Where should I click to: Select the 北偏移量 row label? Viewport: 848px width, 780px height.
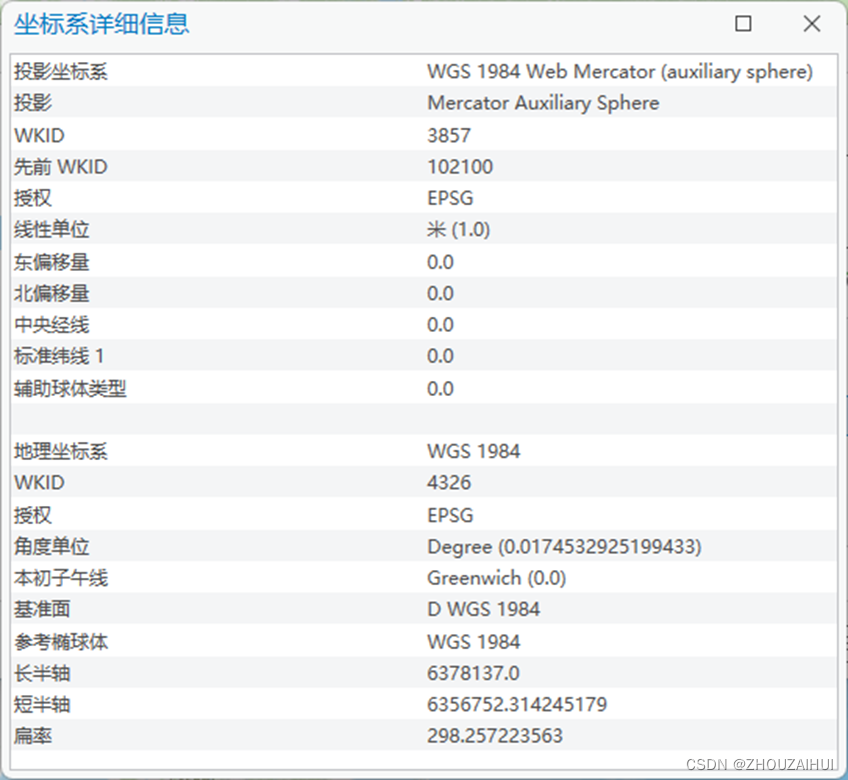[x=52, y=293]
